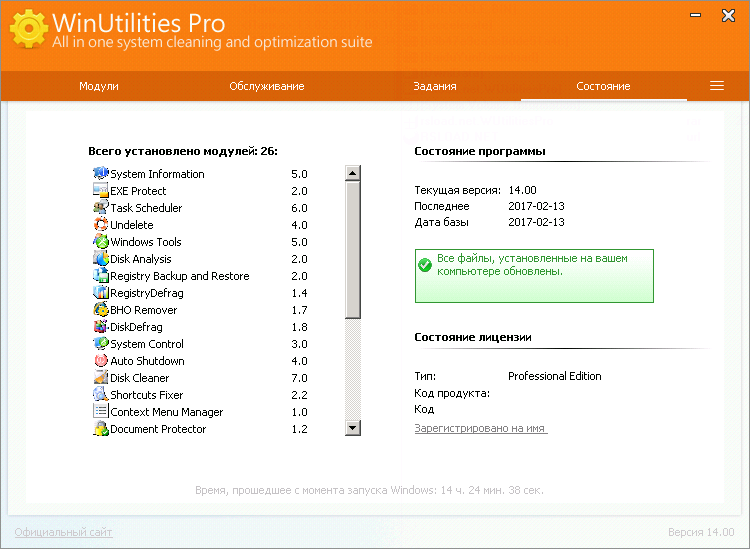Select the System Control list entry
Screen dimensions: 750x549
(x=147, y=344)
